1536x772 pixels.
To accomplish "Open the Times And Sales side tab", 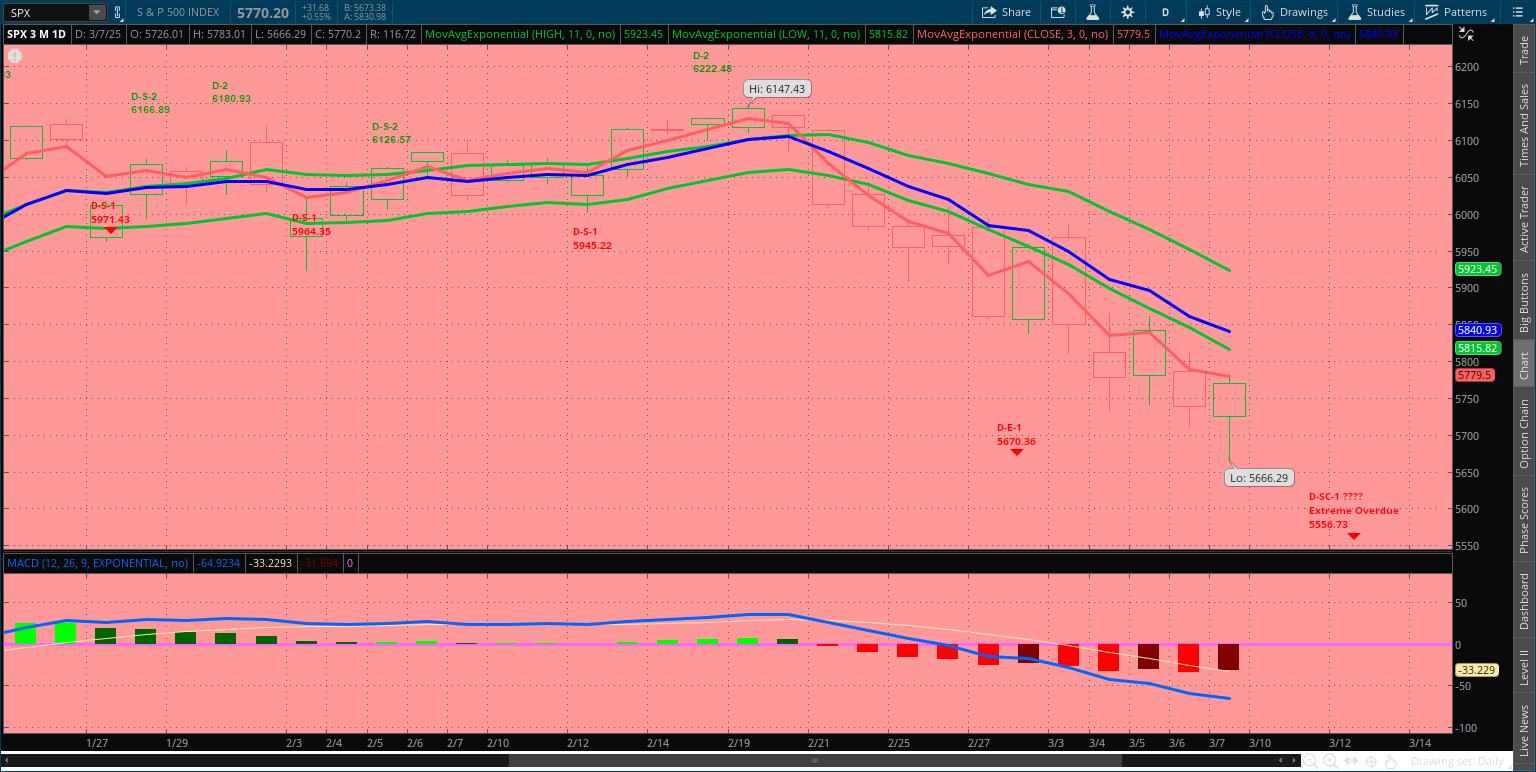I will click(x=1524, y=125).
